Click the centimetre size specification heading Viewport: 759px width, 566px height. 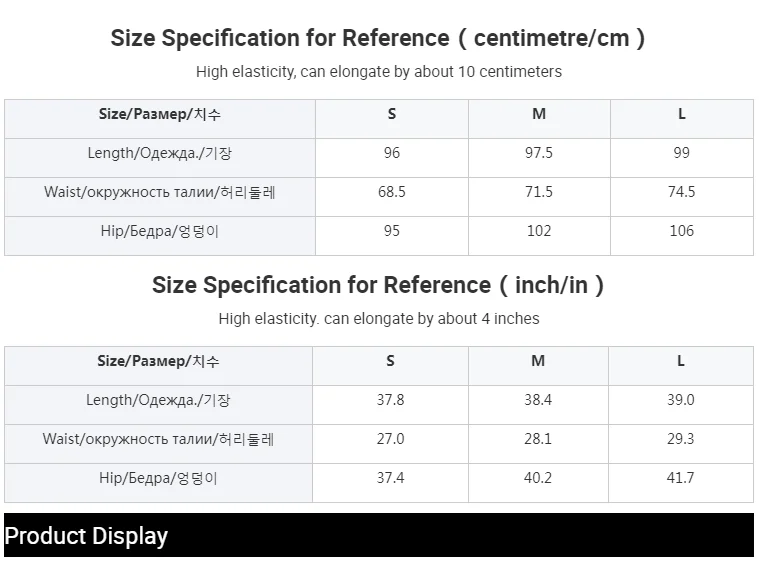point(378,38)
